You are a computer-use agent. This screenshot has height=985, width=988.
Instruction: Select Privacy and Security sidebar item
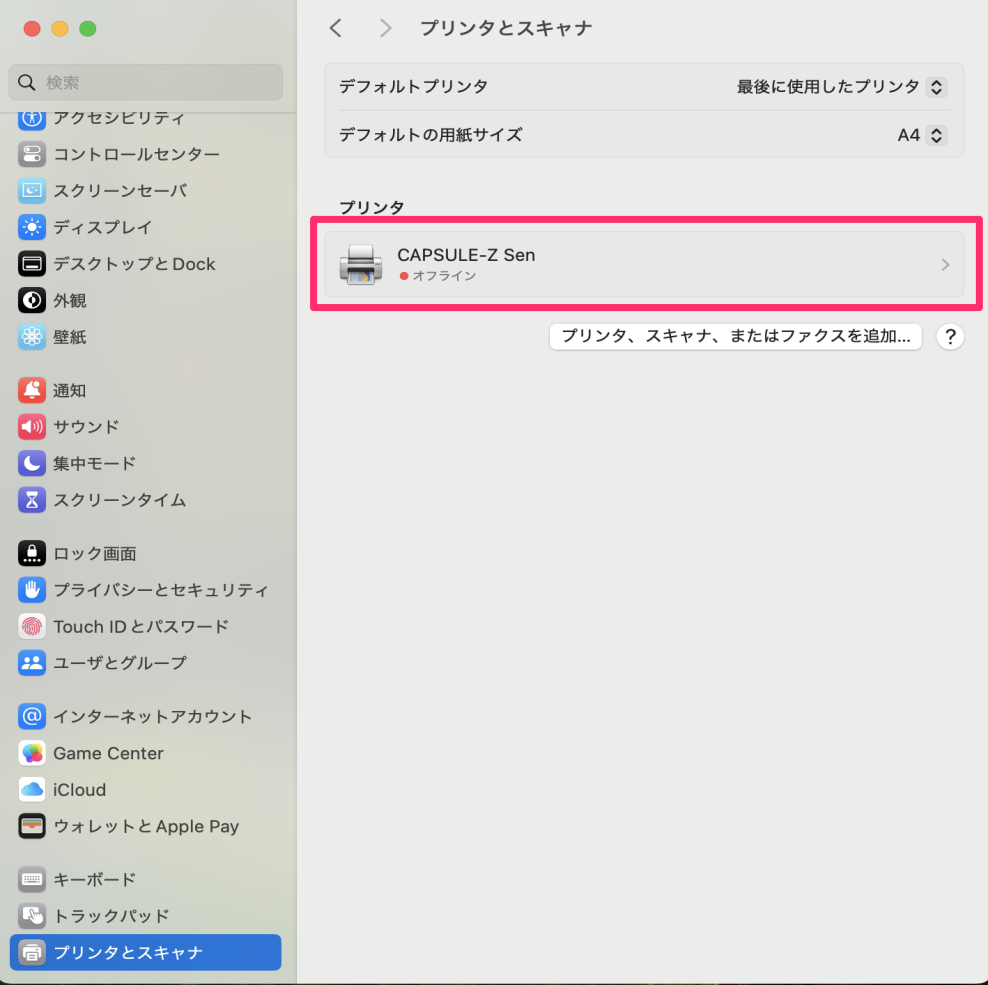pos(160,590)
